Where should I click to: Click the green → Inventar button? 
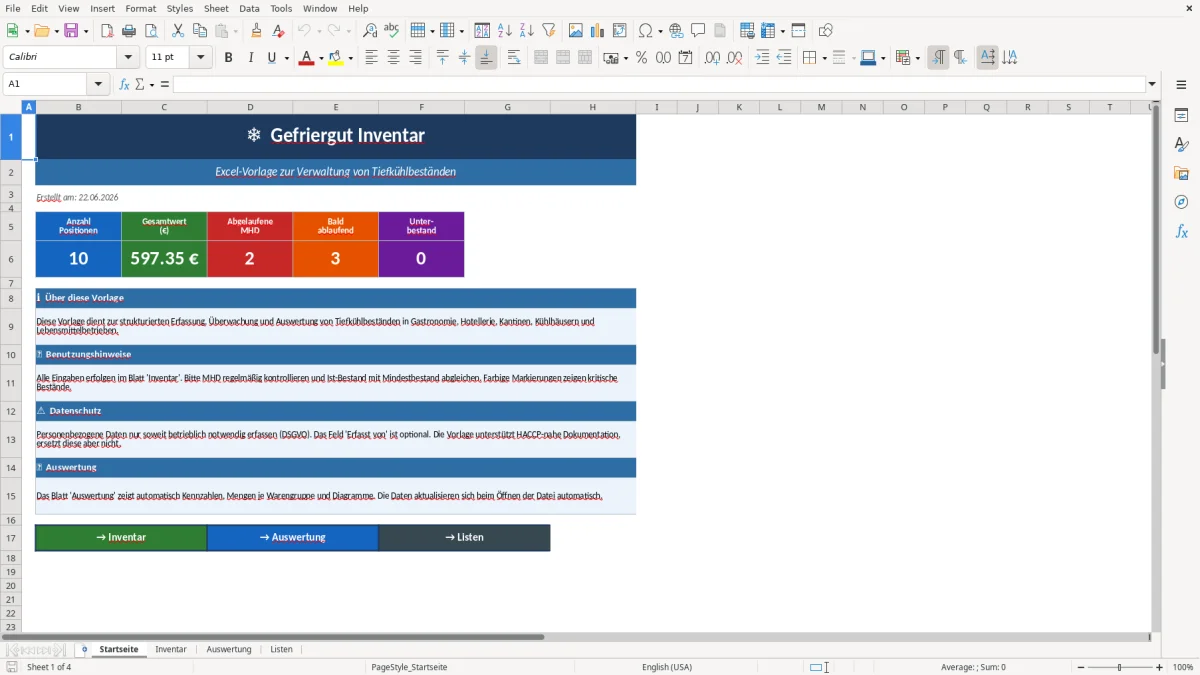tap(121, 538)
